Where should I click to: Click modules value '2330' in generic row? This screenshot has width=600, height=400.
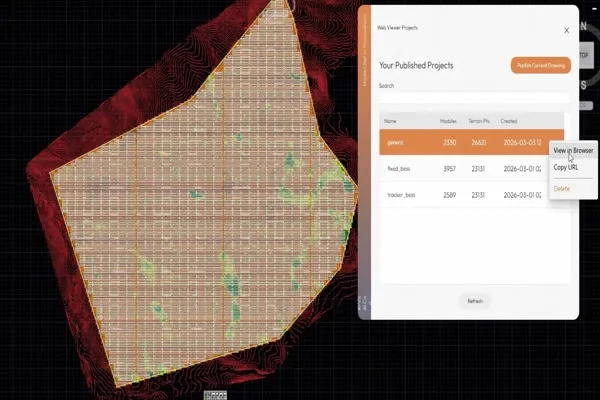pyautogui.click(x=450, y=142)
